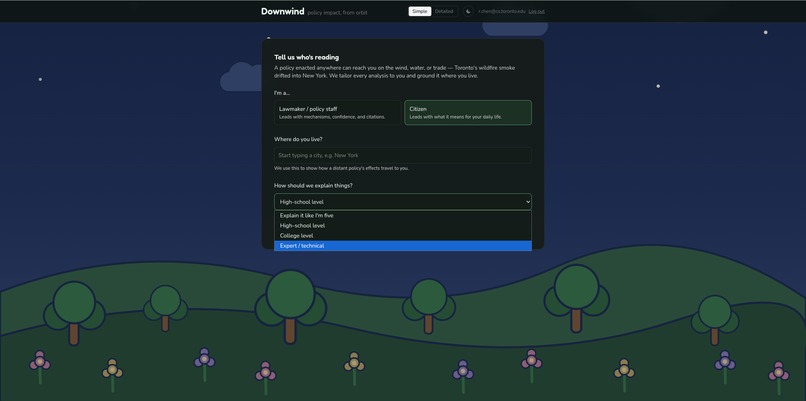The height and width of the screenshot is (401, 806).
Task: Focus the city input field
Action: point(402,155)
